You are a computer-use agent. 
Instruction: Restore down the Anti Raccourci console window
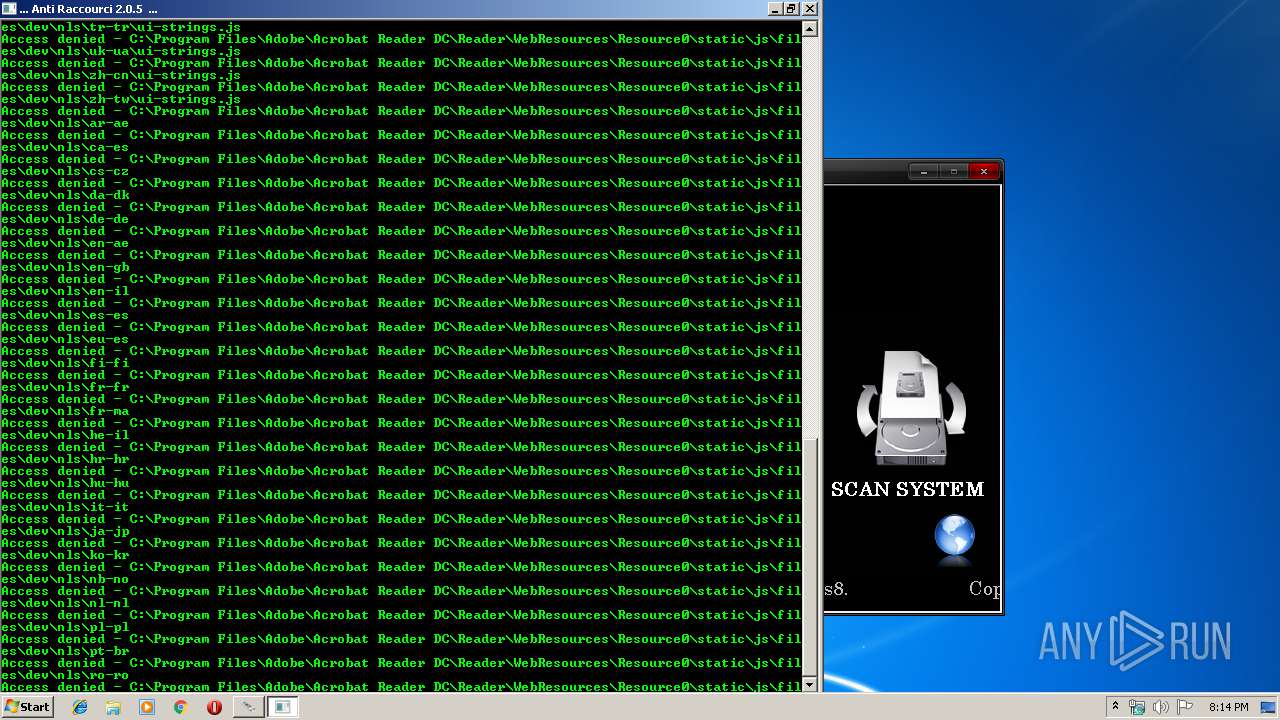[791, 8]
